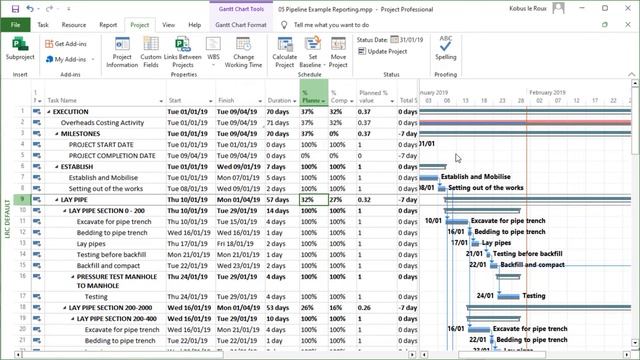Open My Add-ins
The height and width of the screenshot is (360, 640).
pyautogui.click(x=66, y=59)
